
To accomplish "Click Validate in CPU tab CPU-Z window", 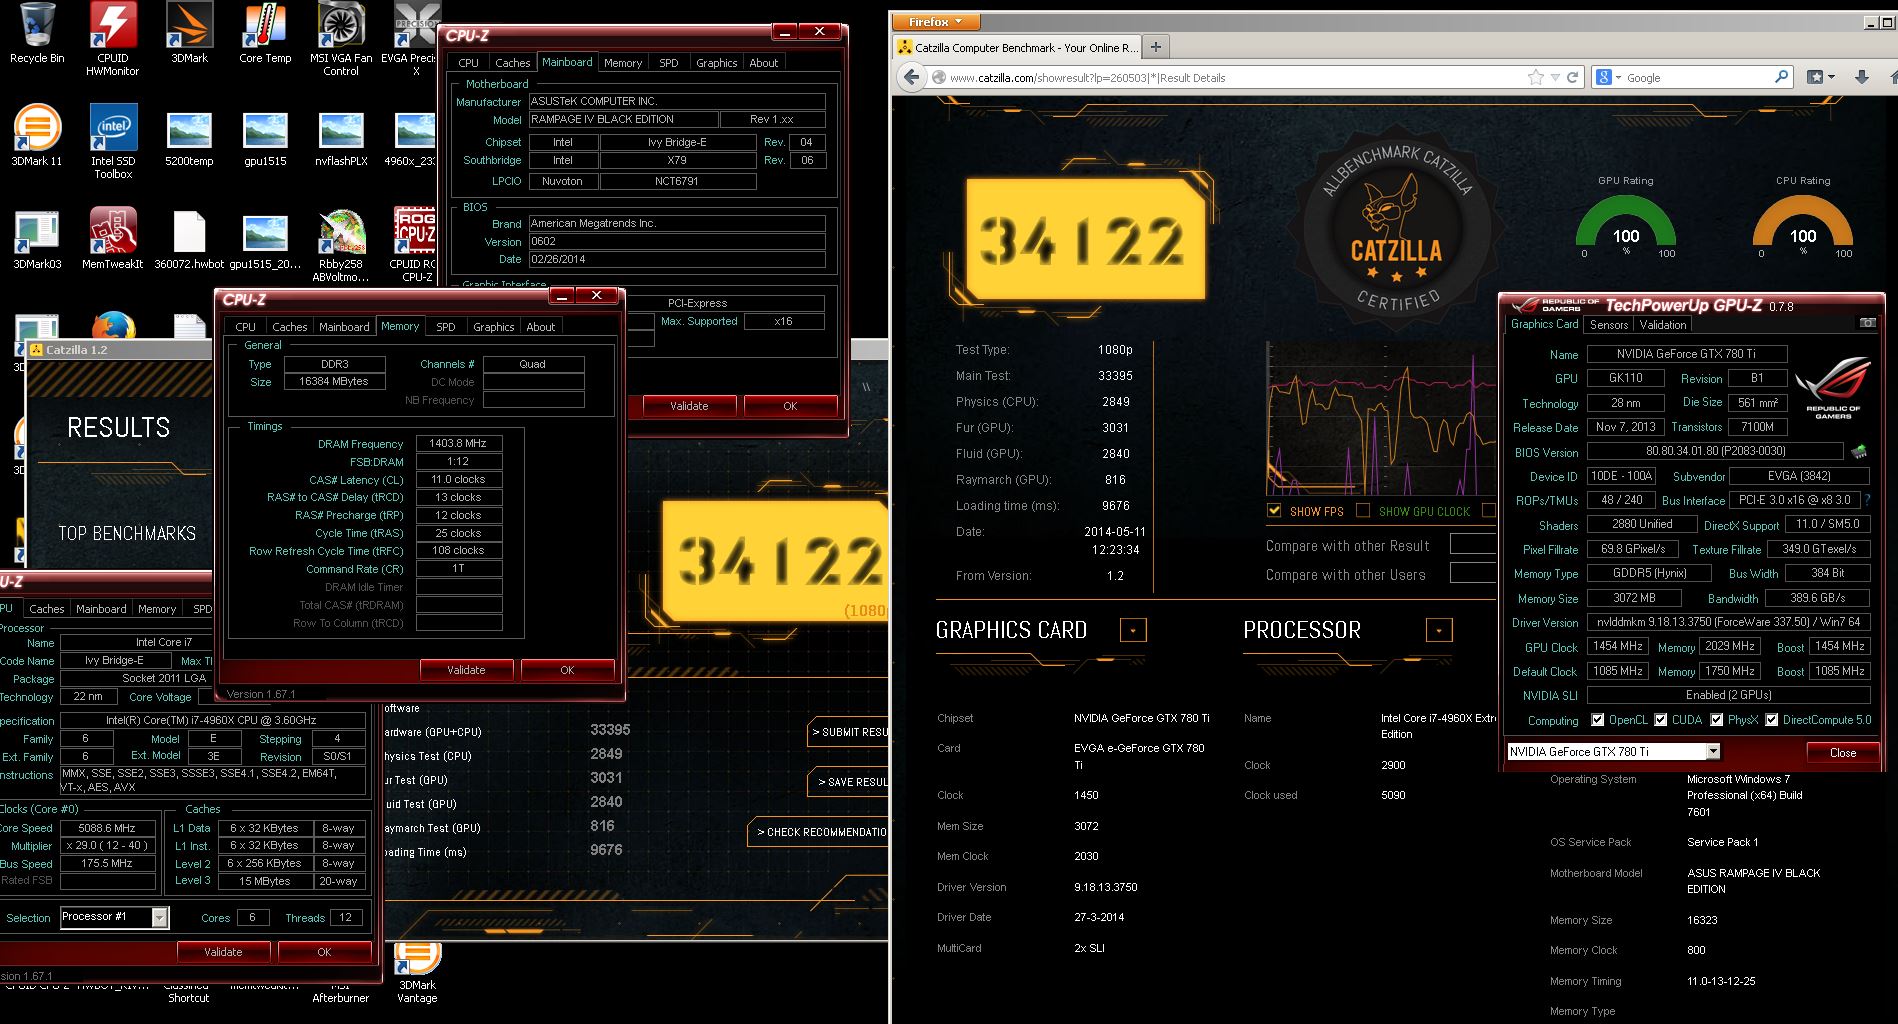I will click(223, 952).
